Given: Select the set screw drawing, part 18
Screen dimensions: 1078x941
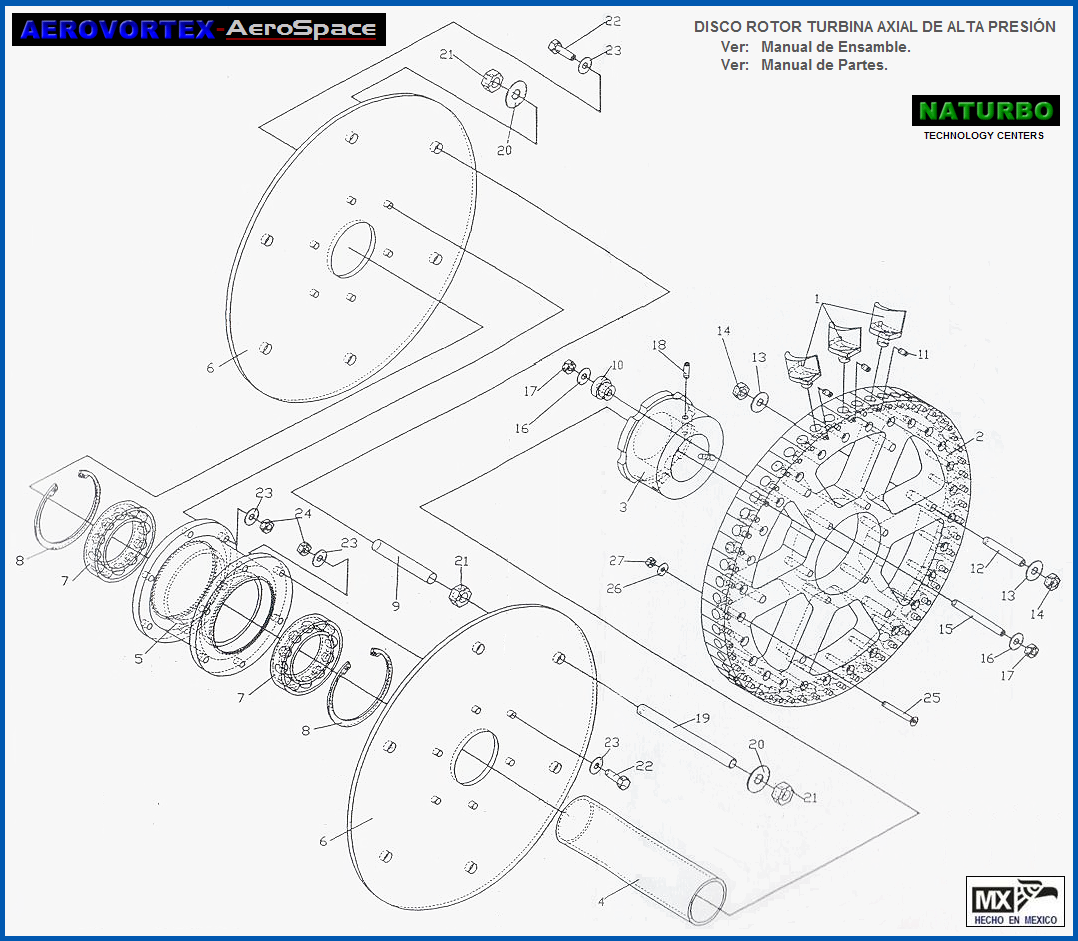Looking at the screenshot, I should (686, 368).
